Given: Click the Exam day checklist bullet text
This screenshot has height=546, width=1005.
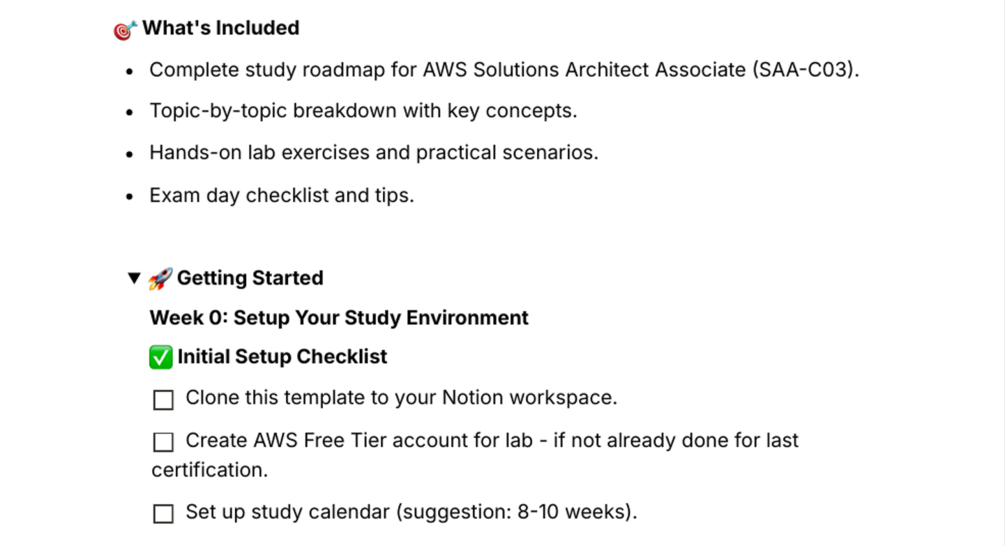Looking at the screenshot, I should click(x=281, y=195).
